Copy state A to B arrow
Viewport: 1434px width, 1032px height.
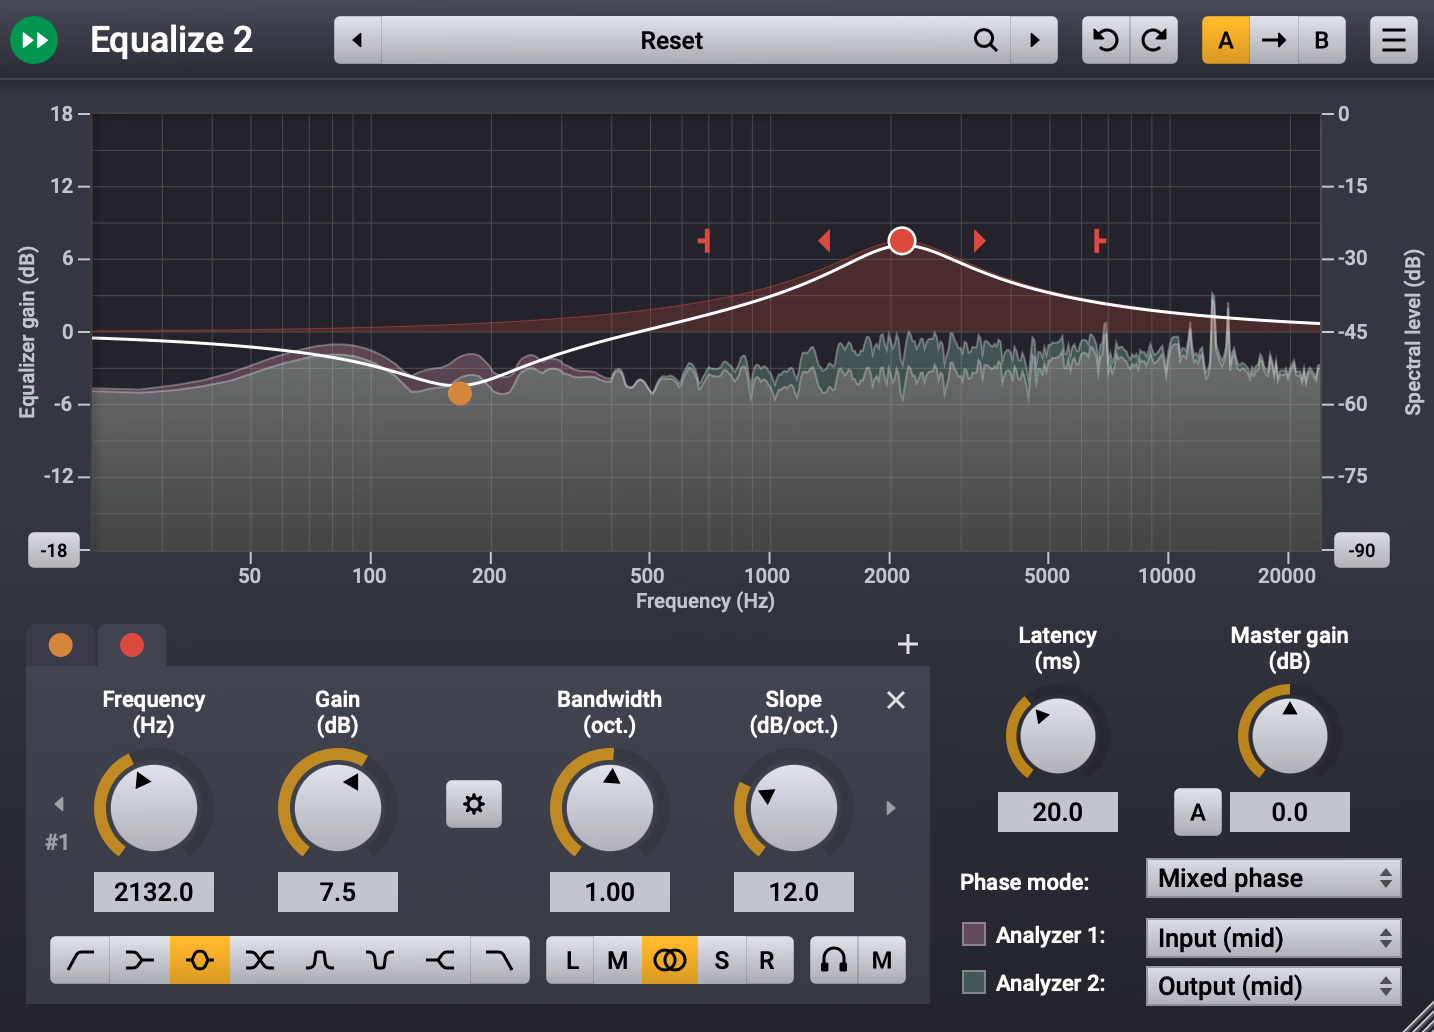1274,40
